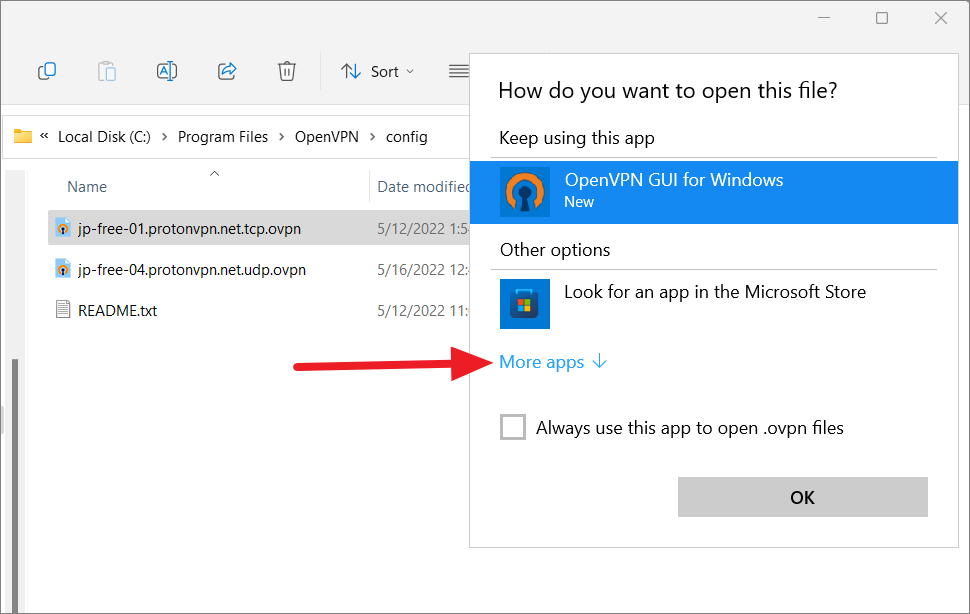The height and width of the screenshot is (614, 970).
Task: Select jp-free-04.protonvpn.net.udp.ovpn file
Action: (x=191, y=269)
